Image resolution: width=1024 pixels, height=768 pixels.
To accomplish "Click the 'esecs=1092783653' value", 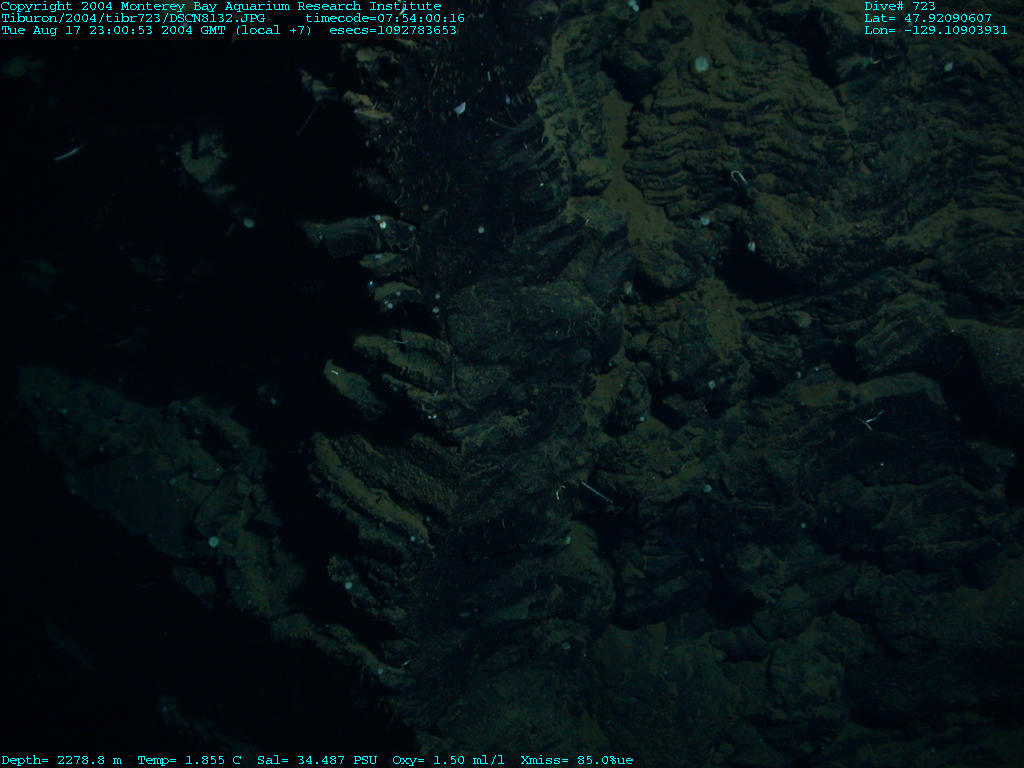I will point(393,30).
